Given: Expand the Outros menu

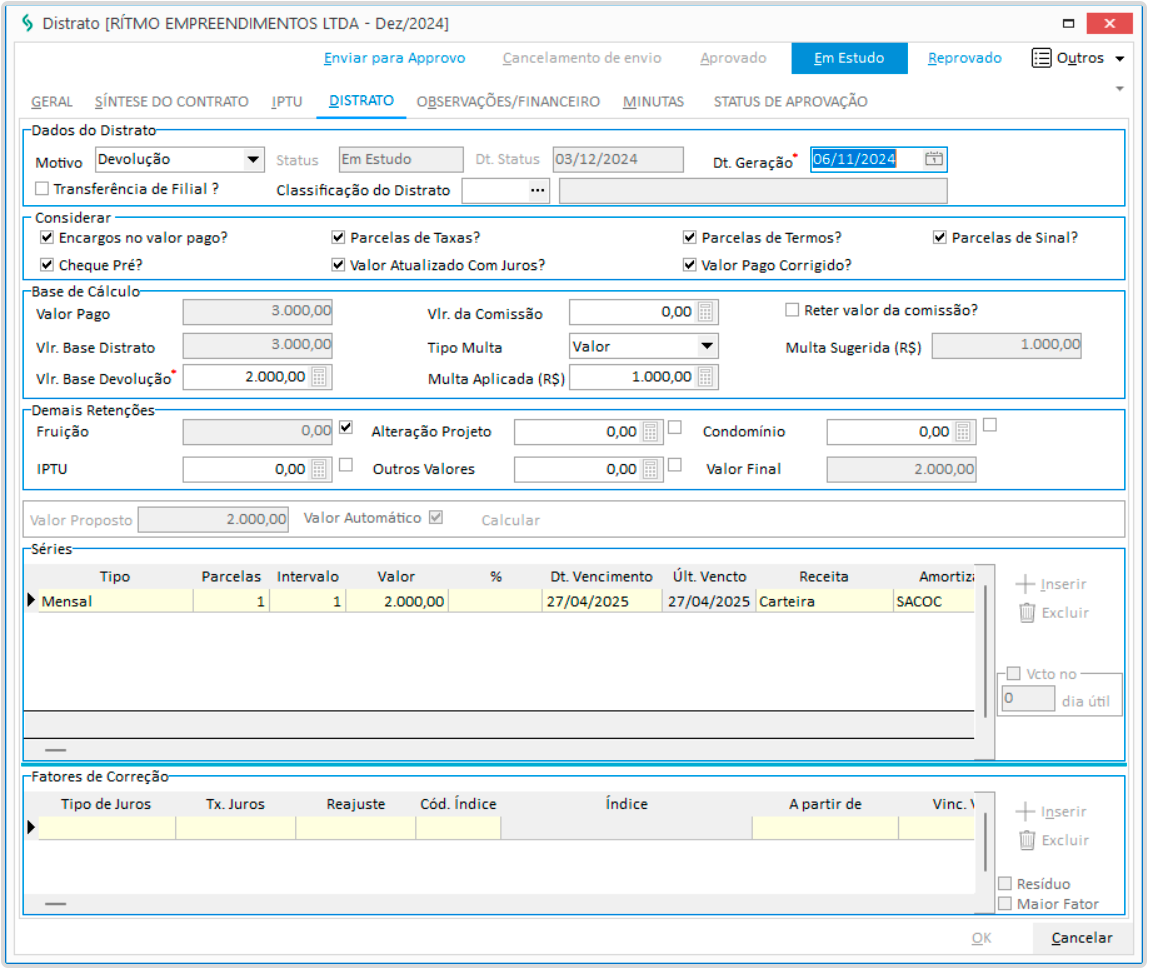Looking at the screenshot, I should pyautogui.click(x=1078, y=58).
